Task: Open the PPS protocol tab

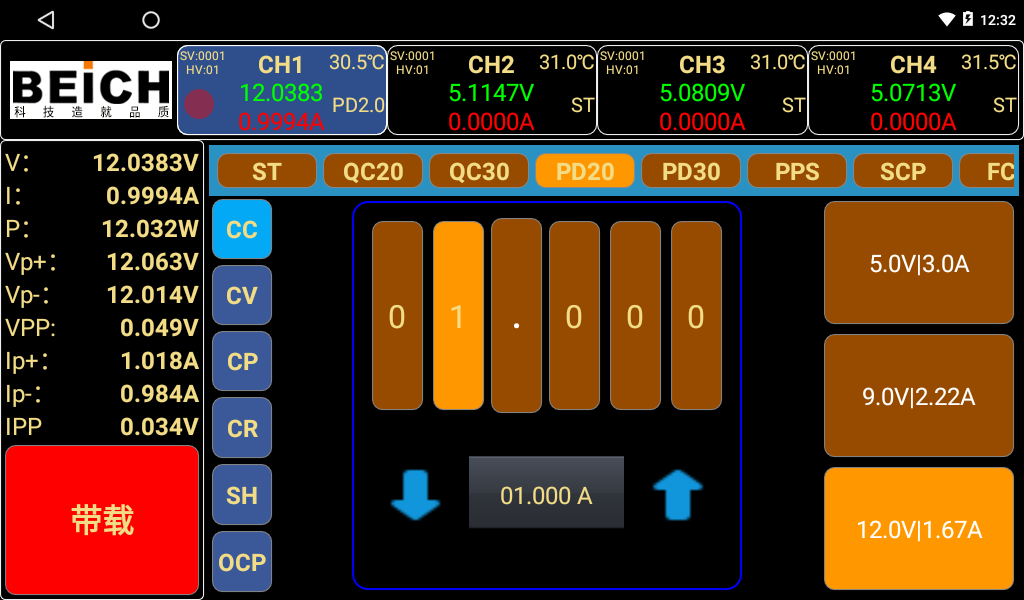Action: coord(797,171)
